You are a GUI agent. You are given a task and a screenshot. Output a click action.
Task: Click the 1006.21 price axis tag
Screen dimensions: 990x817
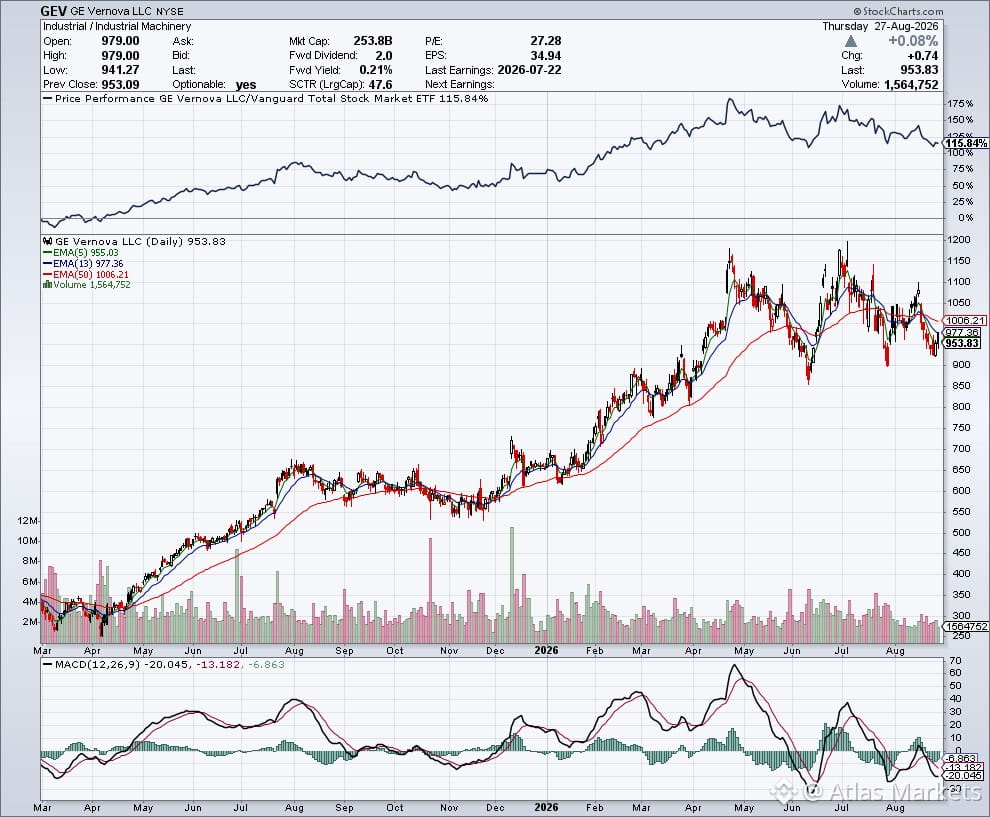965,321
